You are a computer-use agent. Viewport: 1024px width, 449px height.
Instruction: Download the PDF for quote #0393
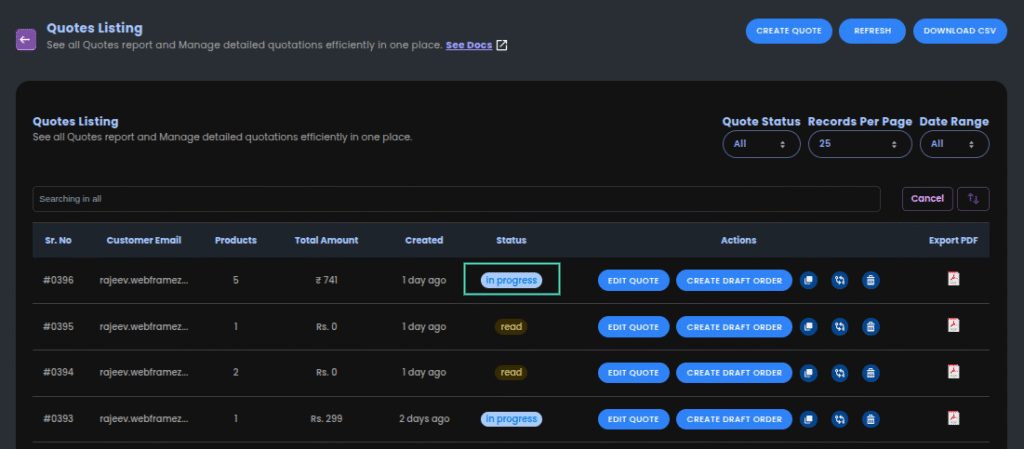(953, 417)
